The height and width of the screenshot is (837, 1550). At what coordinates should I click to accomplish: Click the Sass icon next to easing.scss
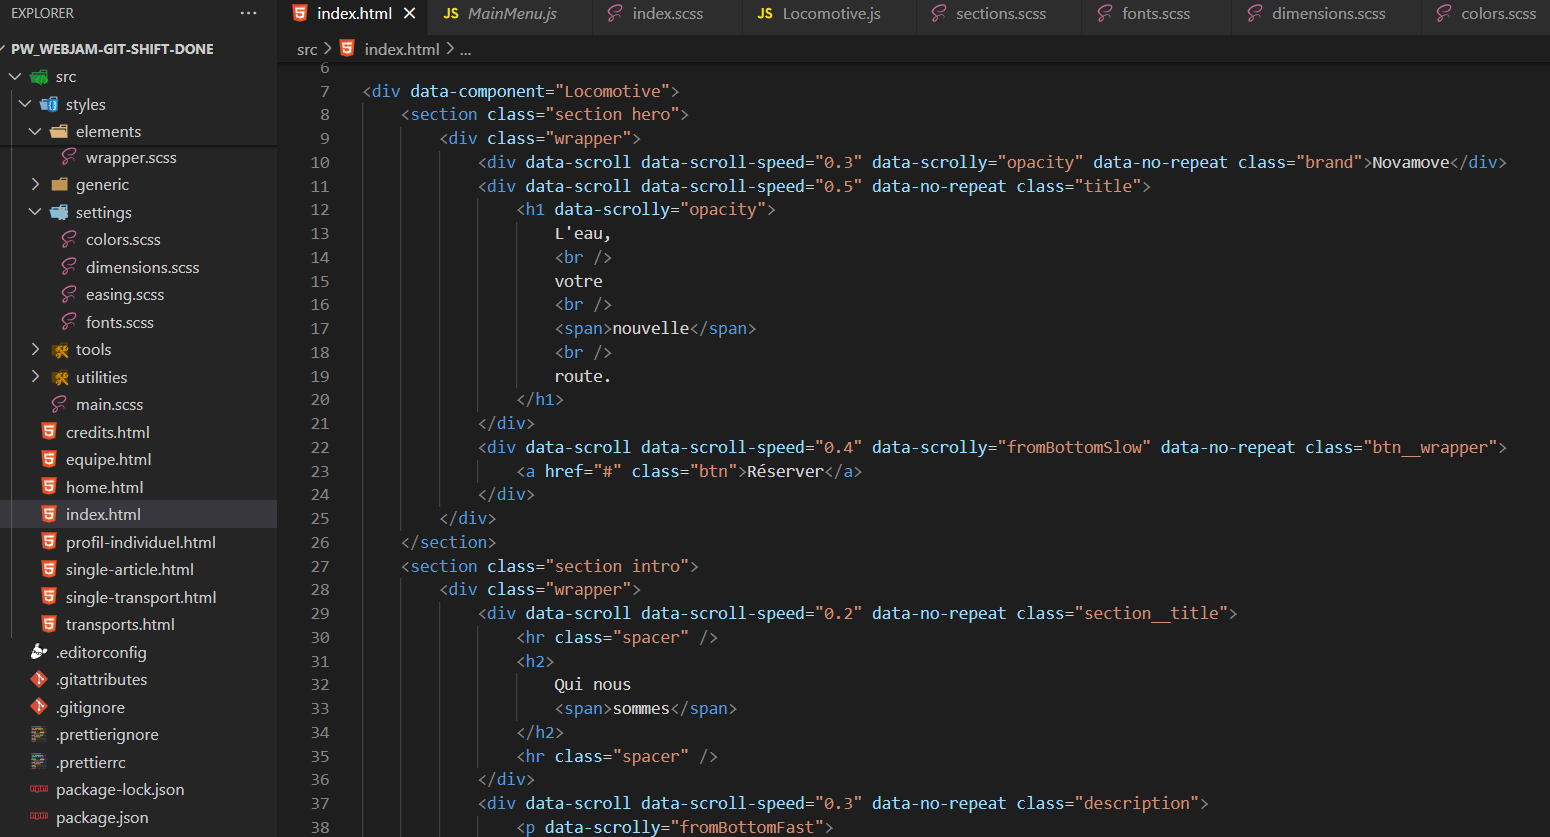[x=66, y=294]
